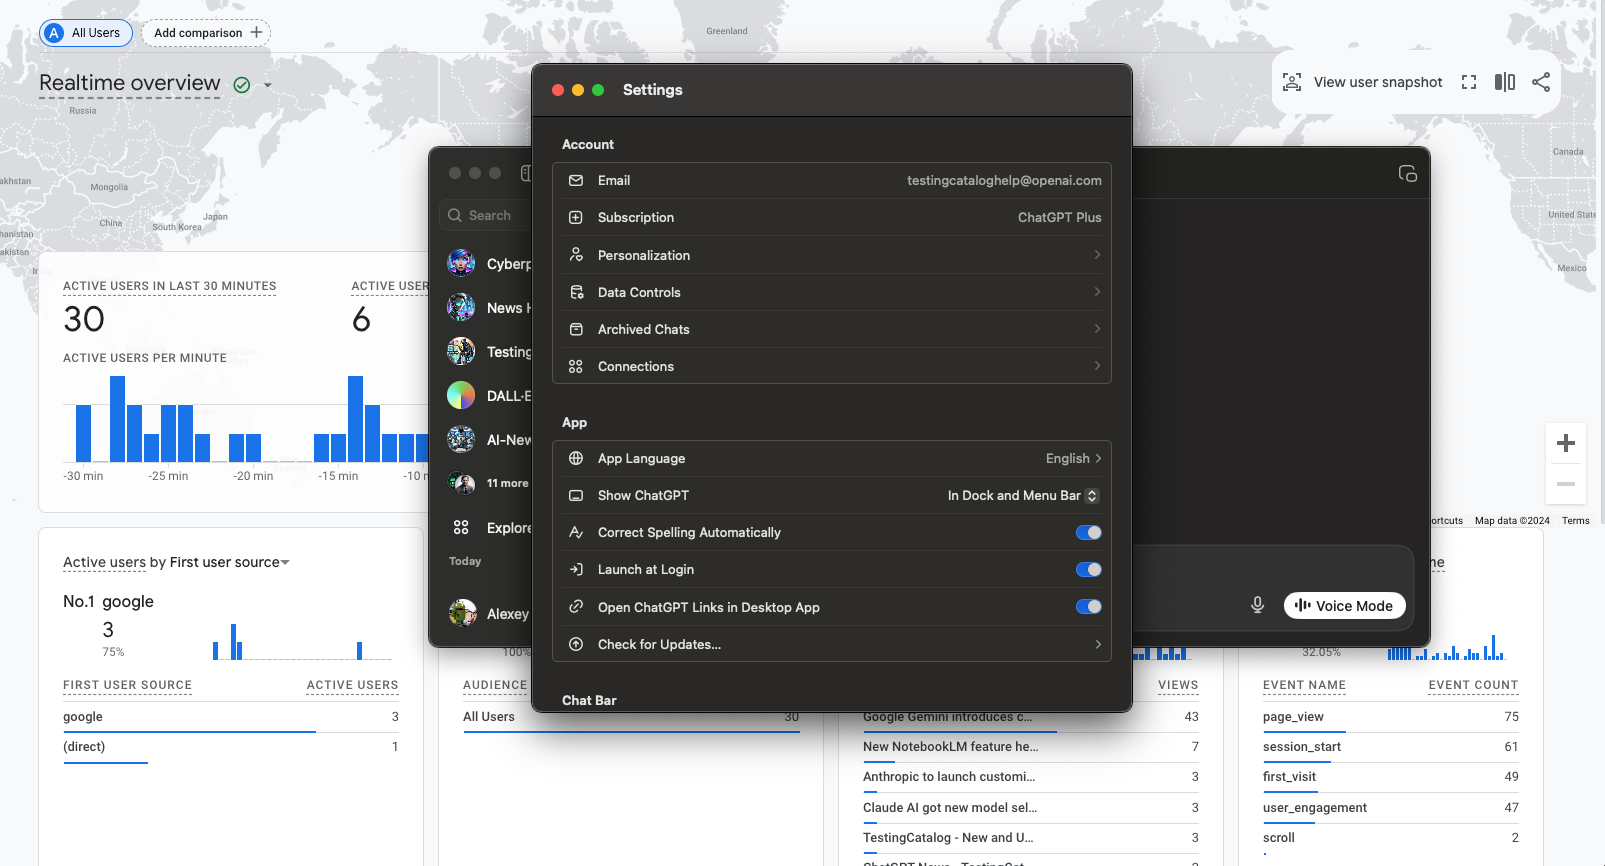Click the user_engagement event row
The image size is (1605, 866).
[1391, 808]
